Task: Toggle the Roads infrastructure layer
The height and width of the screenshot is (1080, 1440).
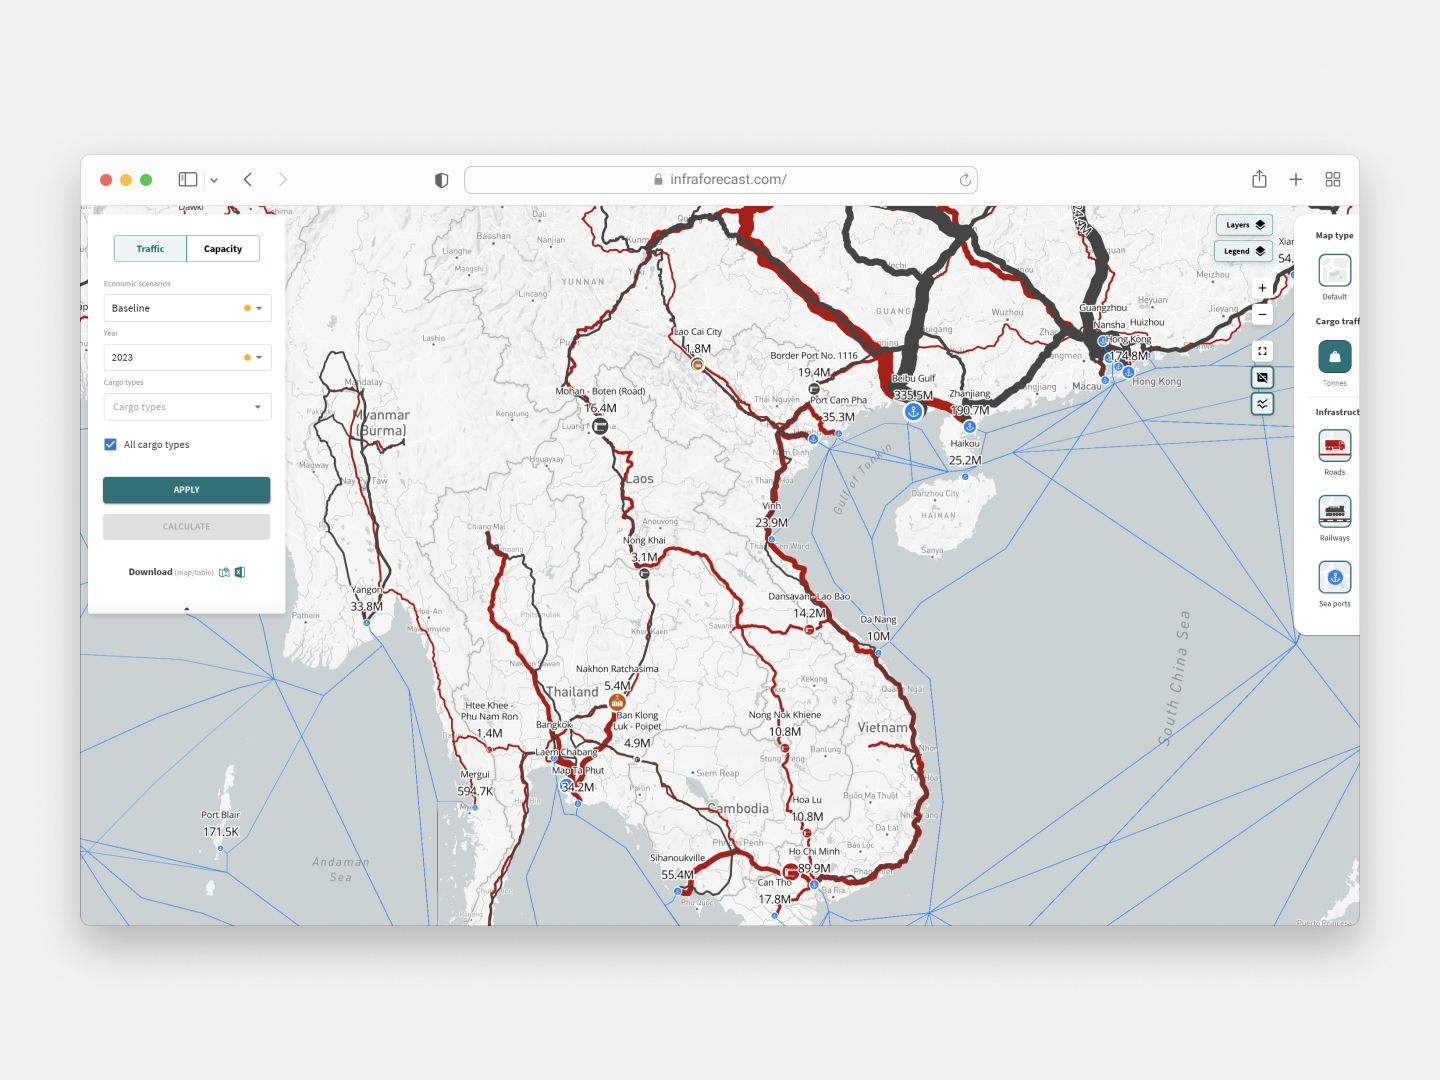Action: pyautogui.click(x=1334, y=446)
